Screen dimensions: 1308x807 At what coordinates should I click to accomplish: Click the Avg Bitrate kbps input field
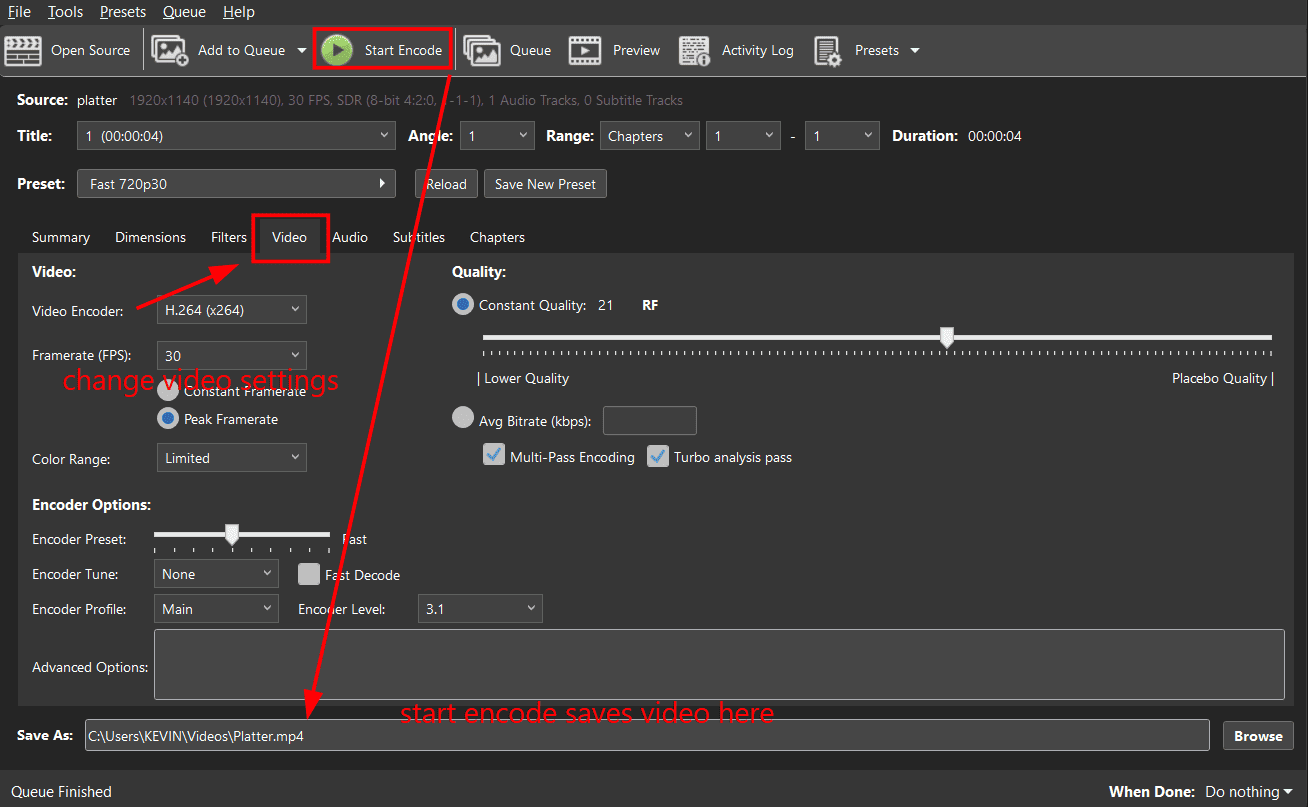(x=650, y=421)
